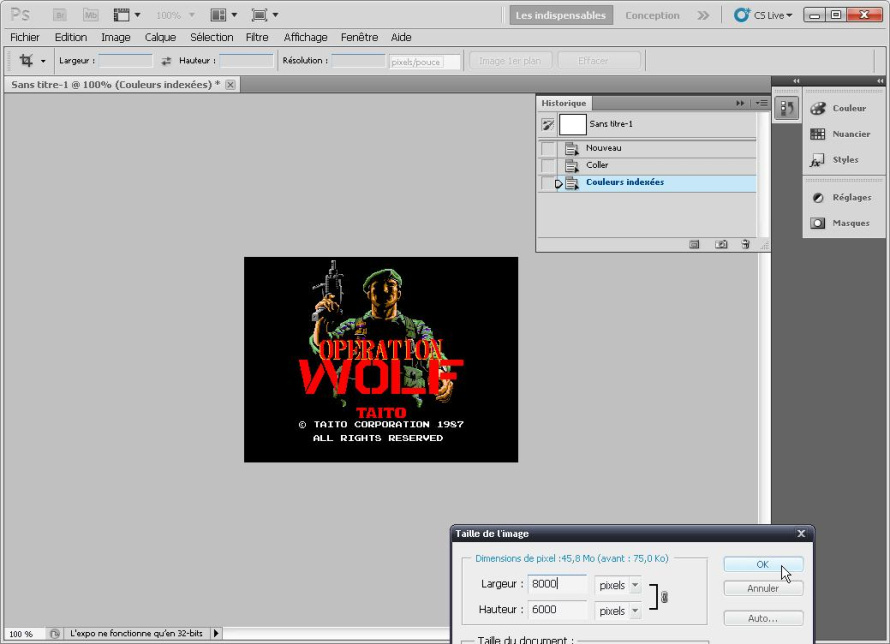Image resolution: width=890 pixels, height=644 pixels.
Task: Open the Réglages adjustments panel
Action: click(x=841, y=197)
